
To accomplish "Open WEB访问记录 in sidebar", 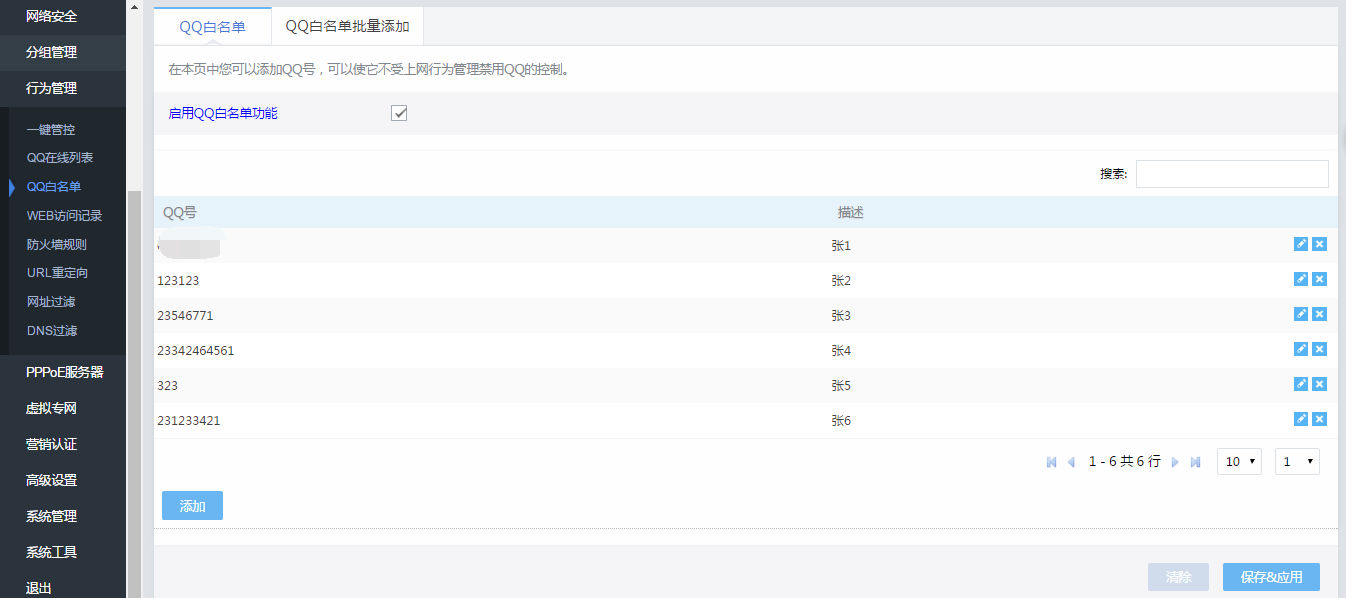I will pyautogui.click(x=64, y=215).
